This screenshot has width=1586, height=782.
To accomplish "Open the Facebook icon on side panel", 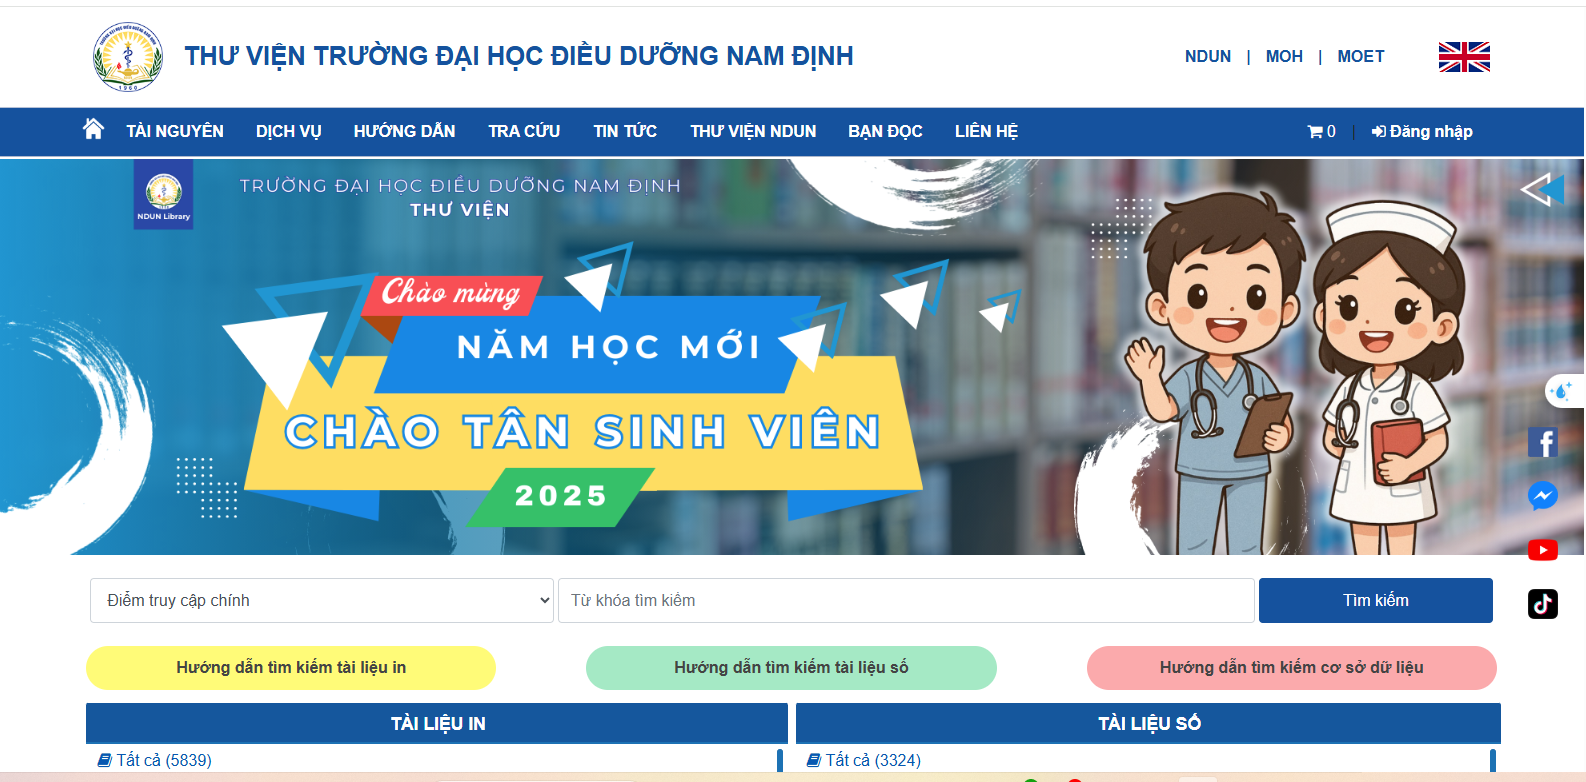I will pos(1543,442).
